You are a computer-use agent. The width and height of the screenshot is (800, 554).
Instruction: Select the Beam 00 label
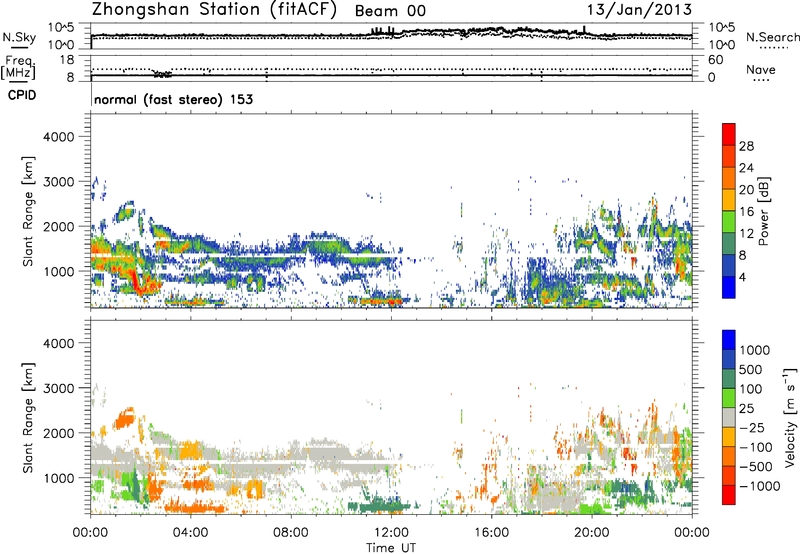(x=390, y=11)
